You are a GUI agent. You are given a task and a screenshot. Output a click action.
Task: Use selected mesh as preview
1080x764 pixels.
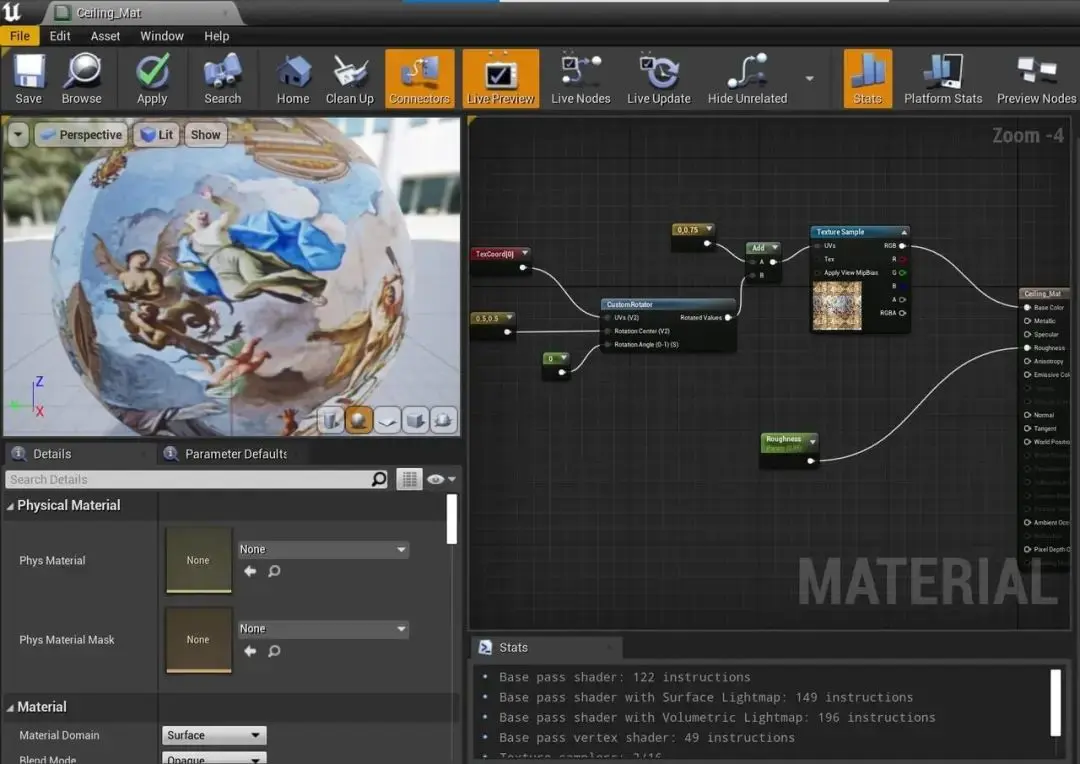tap(444, 420)
